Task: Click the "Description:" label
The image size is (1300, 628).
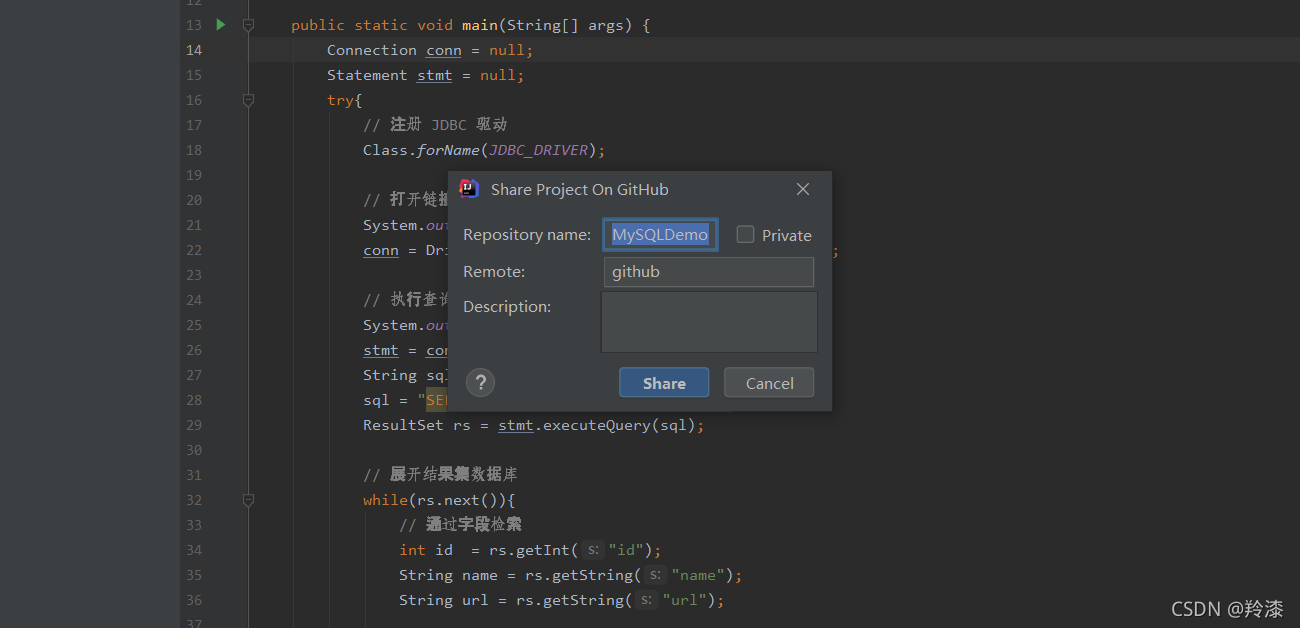Action: tap(507, 306)
